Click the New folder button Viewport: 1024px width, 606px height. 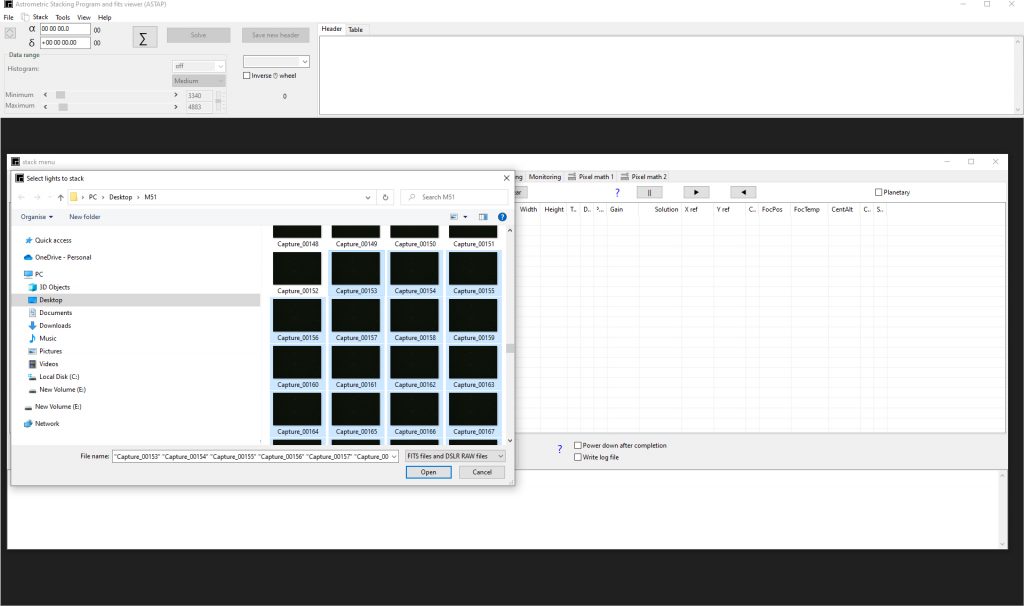[x=85, y=217]
